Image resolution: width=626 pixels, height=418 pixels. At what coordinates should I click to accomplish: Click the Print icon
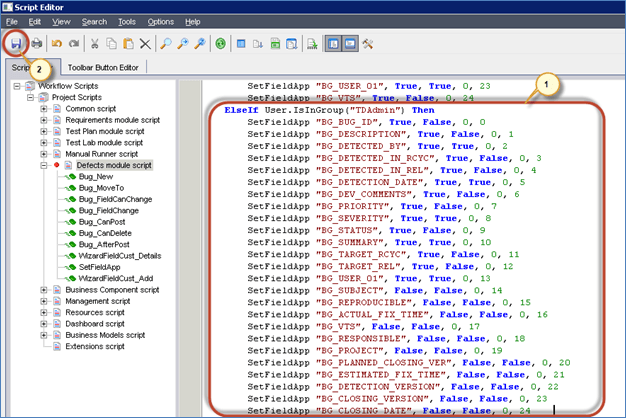point(37,44)
